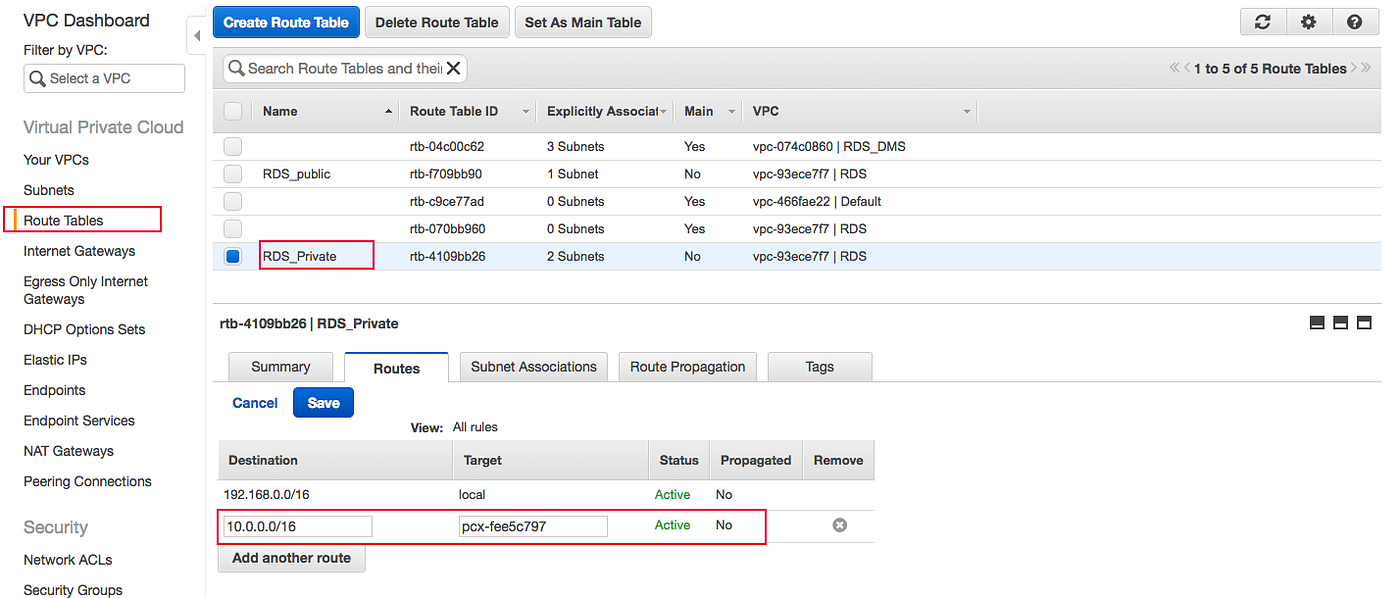
Task: Jump to the last page of route tables
Action: 1366,68
